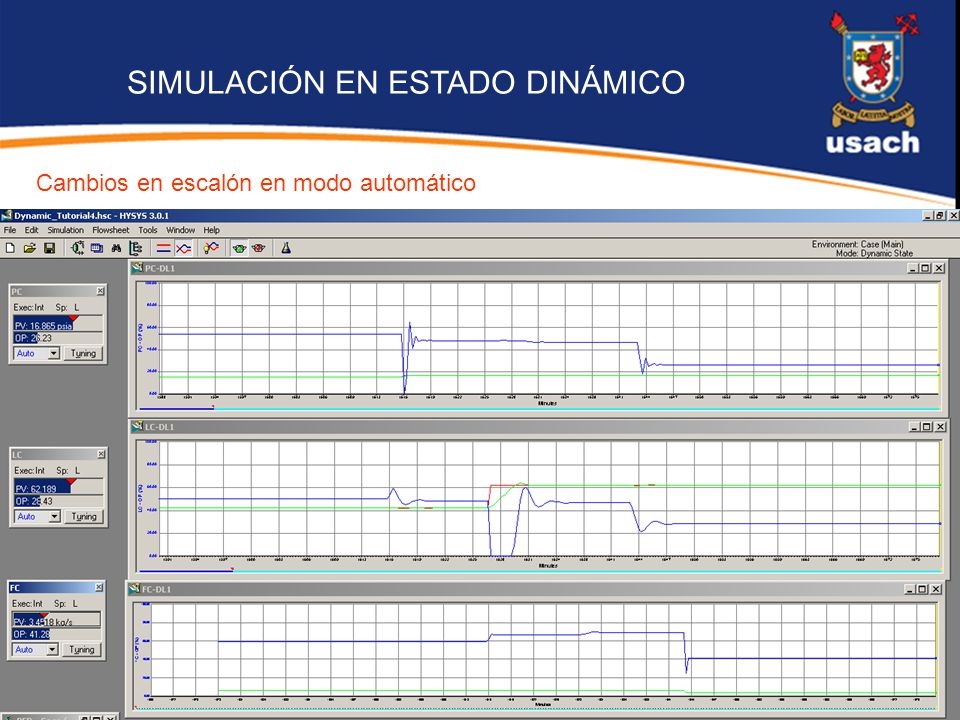Viewport: 960px width, 720px height.
Task: Open the Window menu
Action: [x=181, y=230]
